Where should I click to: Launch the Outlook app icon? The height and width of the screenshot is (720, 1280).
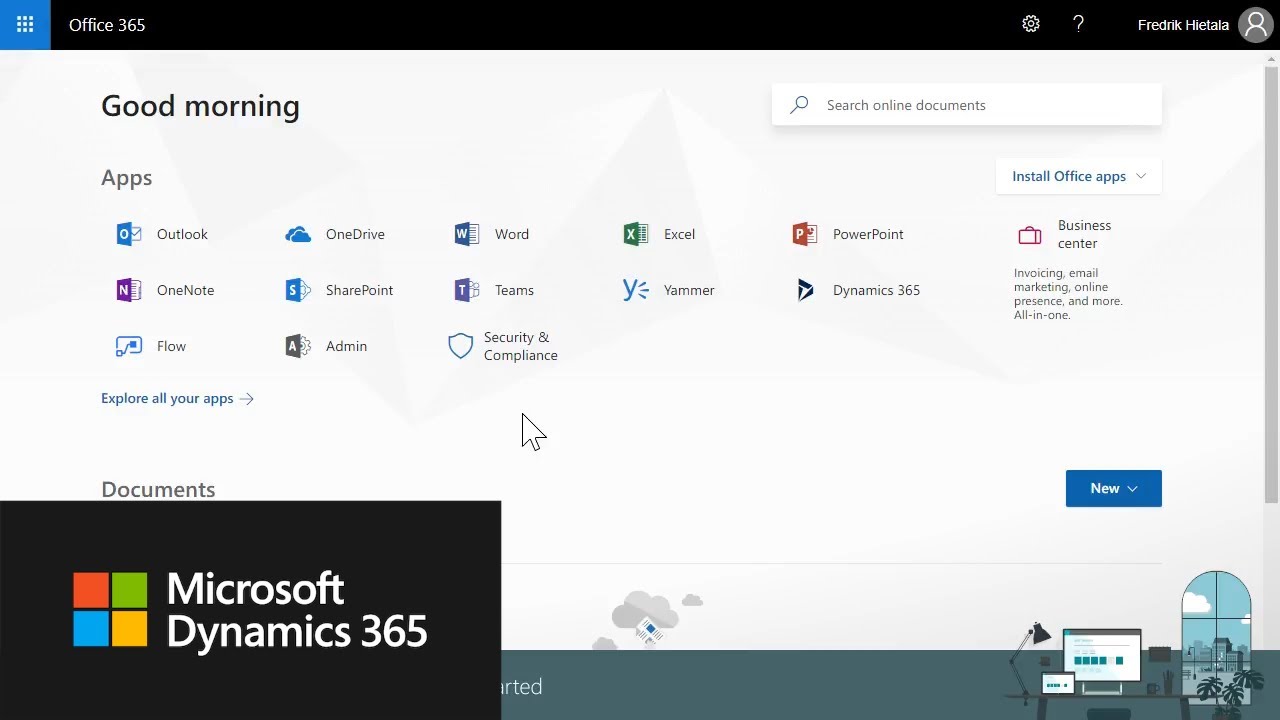pyautogui.click(x=129, y=234)
